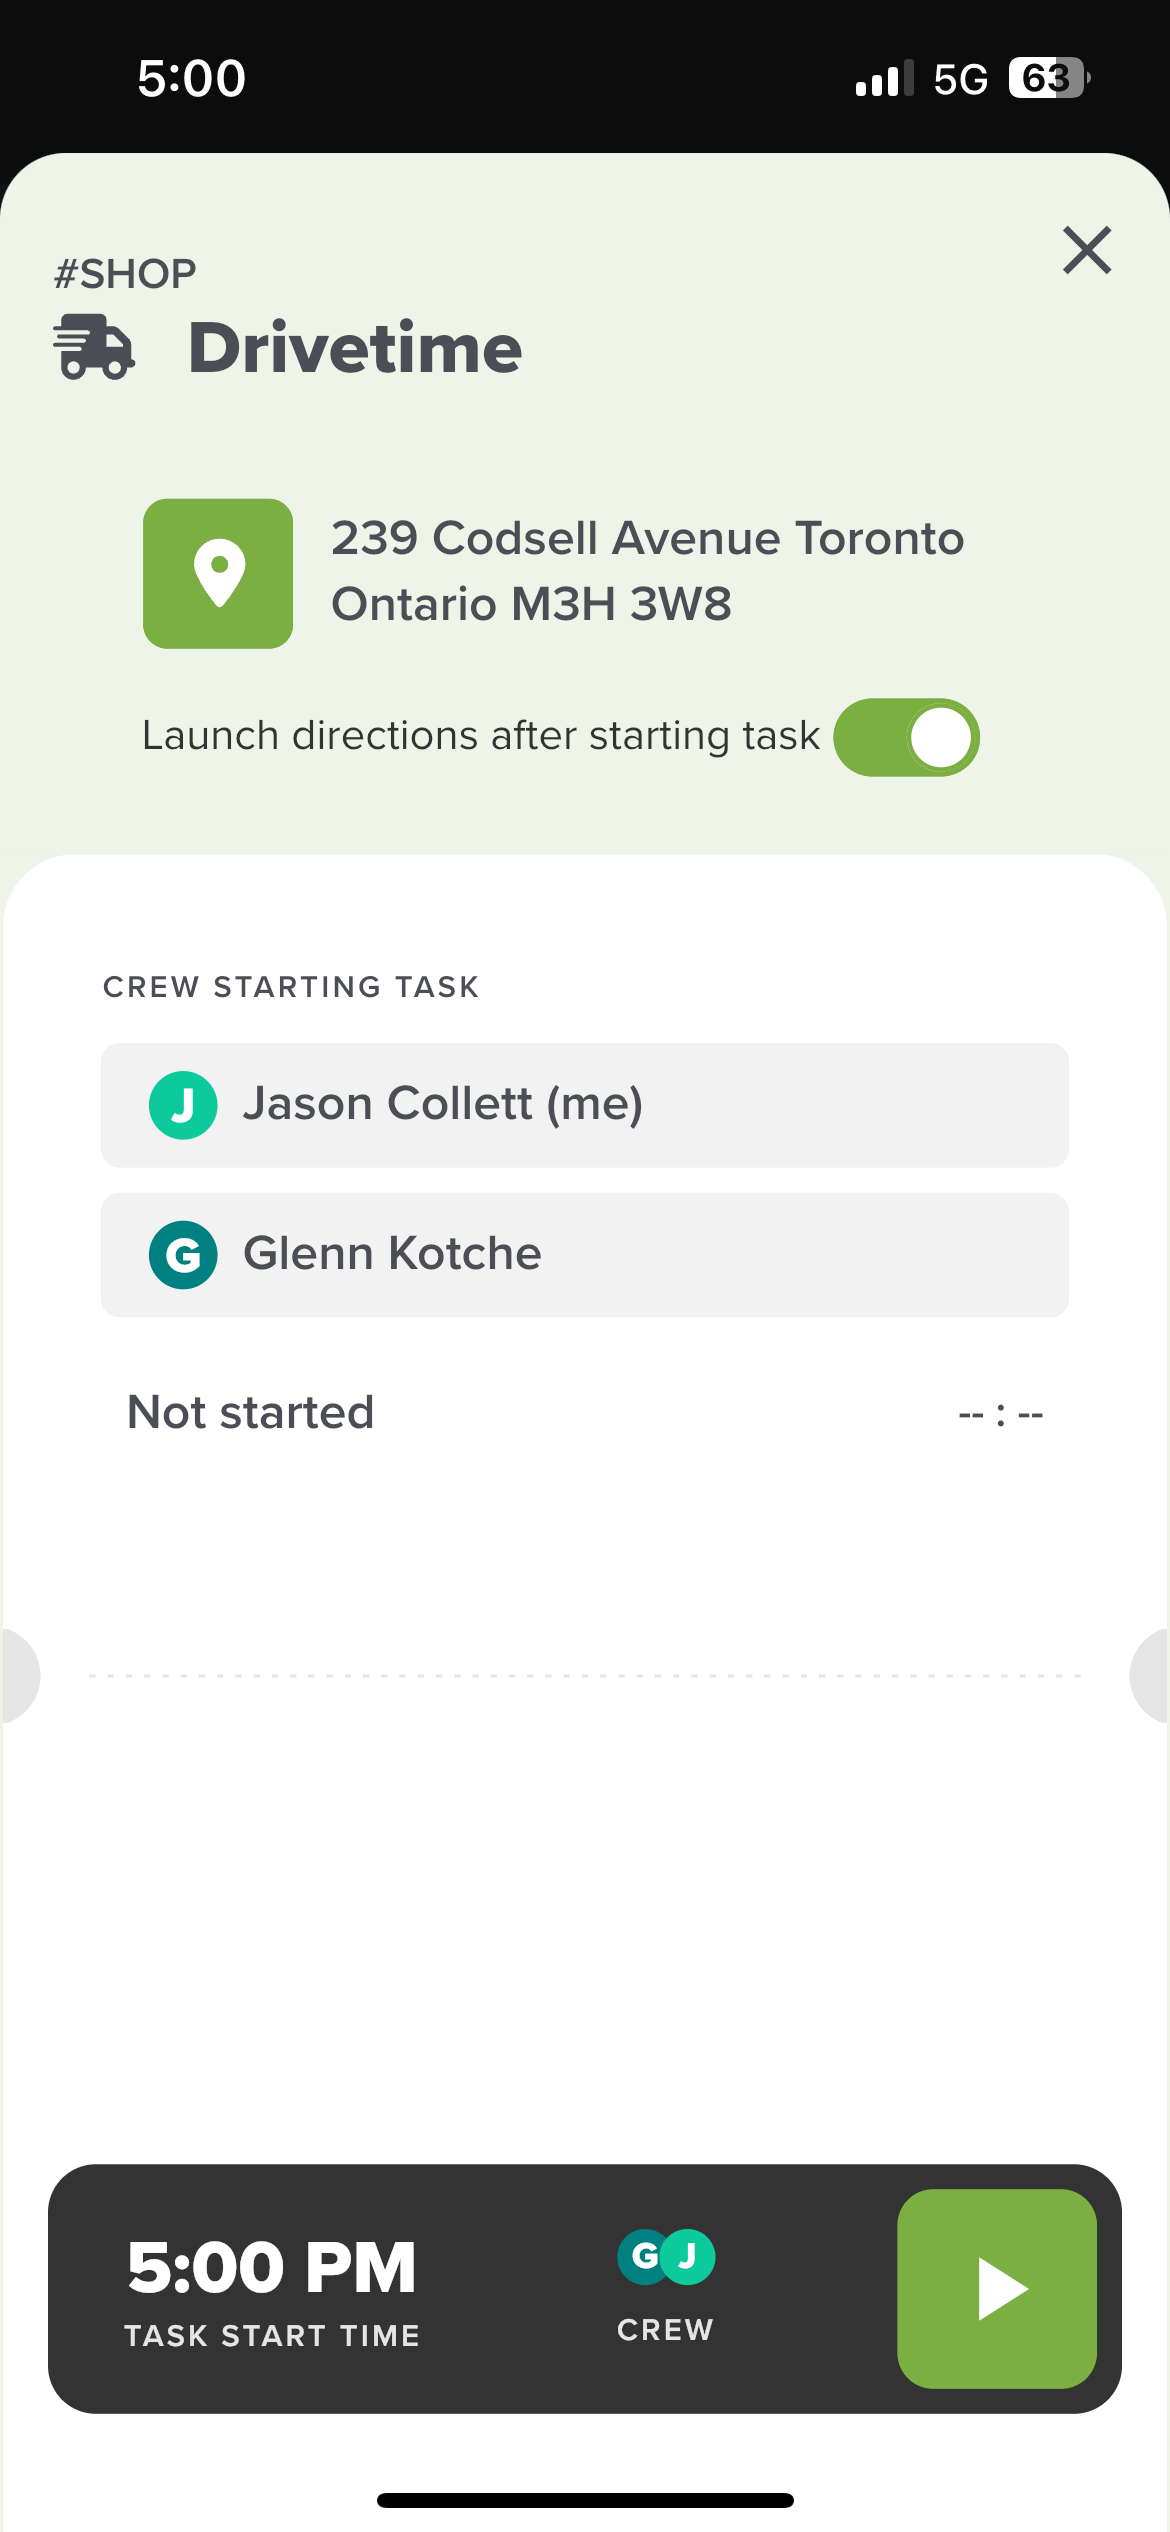Viewport: 1170px width, 2532px height.
Task: Select the Jason Collett (me) crew row
Action: click(585, 1105)
